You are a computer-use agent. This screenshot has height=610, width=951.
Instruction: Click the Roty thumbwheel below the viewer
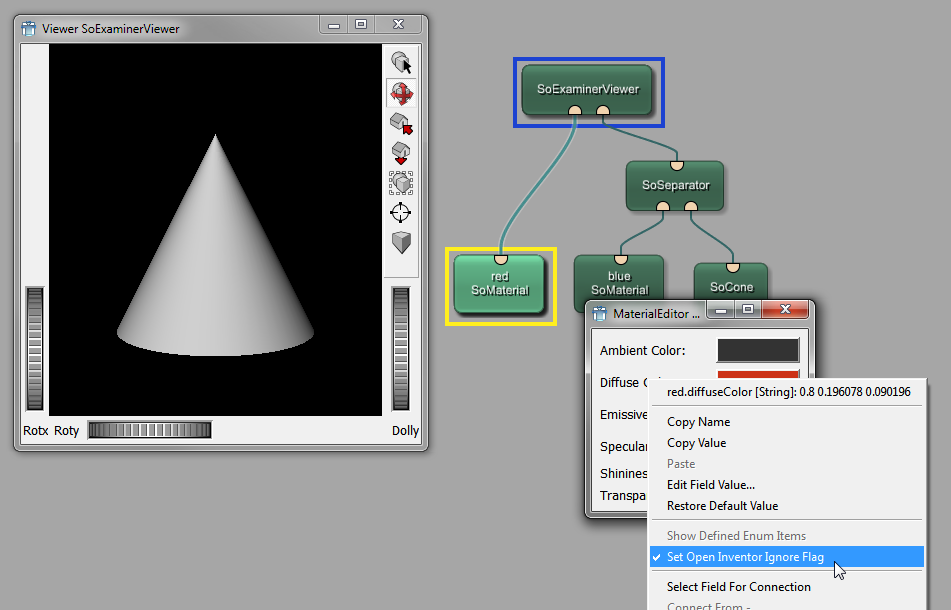pos(149,430)
